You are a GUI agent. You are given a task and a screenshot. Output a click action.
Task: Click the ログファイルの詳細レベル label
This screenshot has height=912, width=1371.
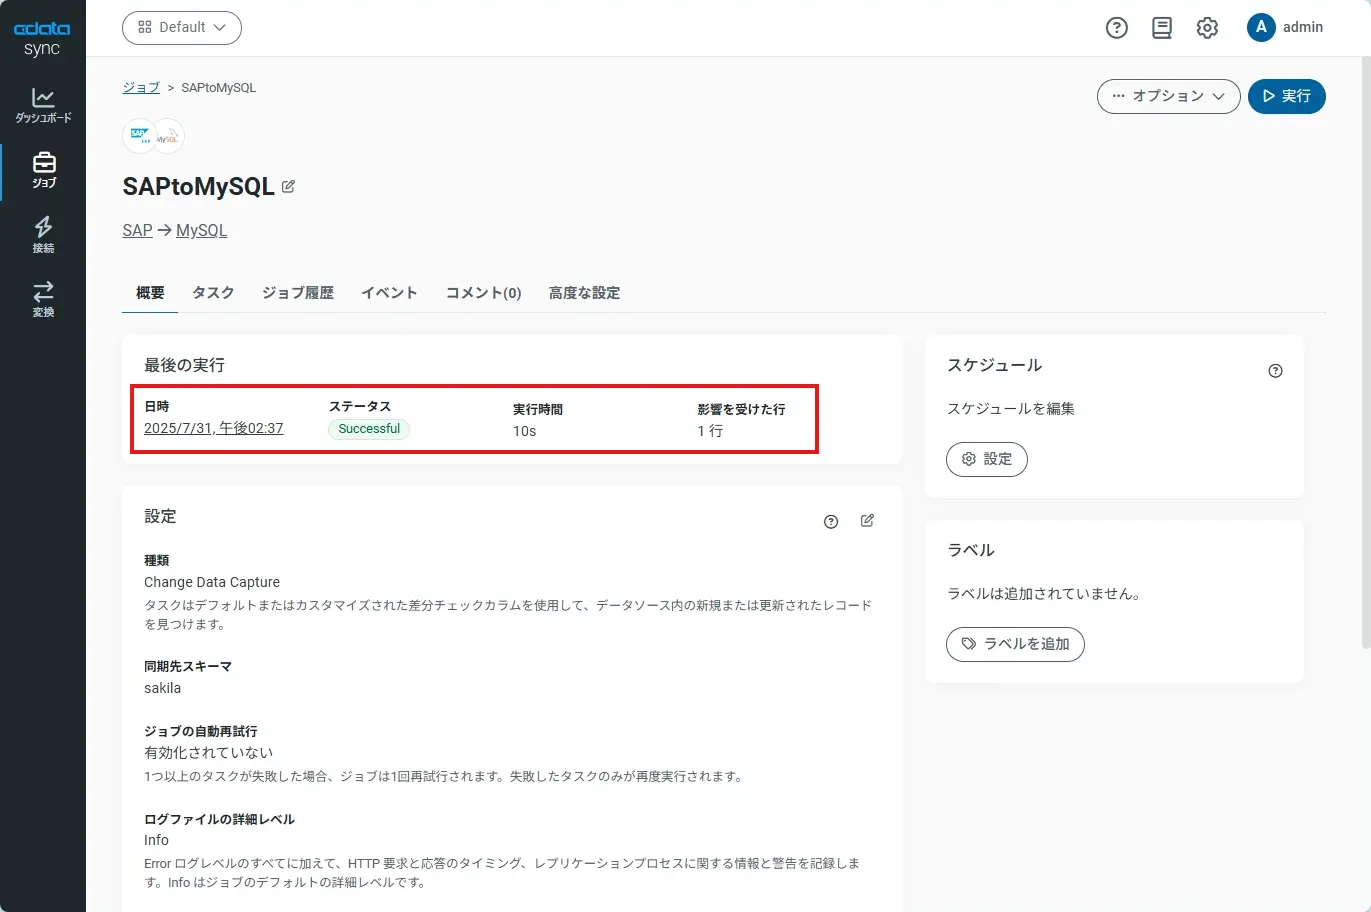(220, 819)
